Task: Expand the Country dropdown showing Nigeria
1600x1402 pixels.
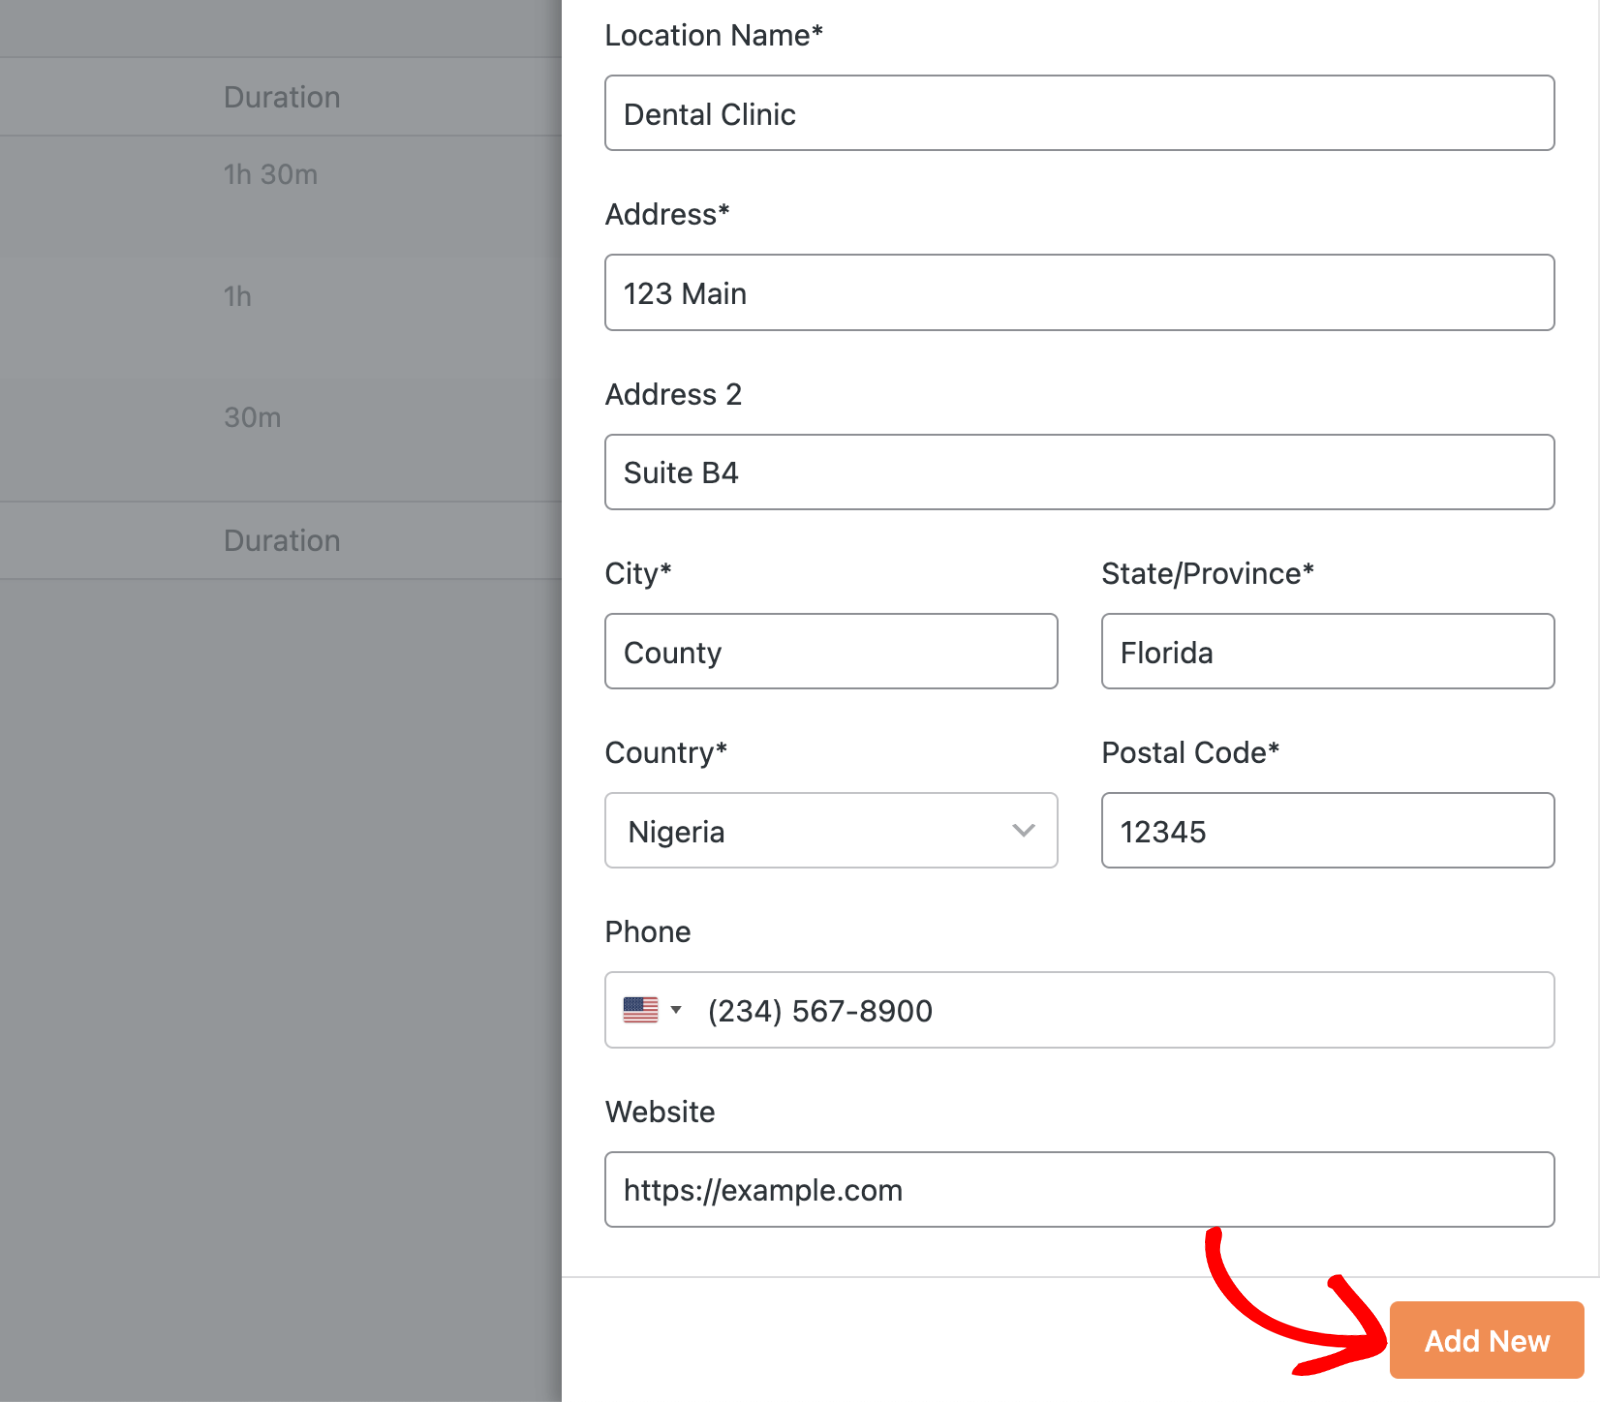Action: point(830,831)
